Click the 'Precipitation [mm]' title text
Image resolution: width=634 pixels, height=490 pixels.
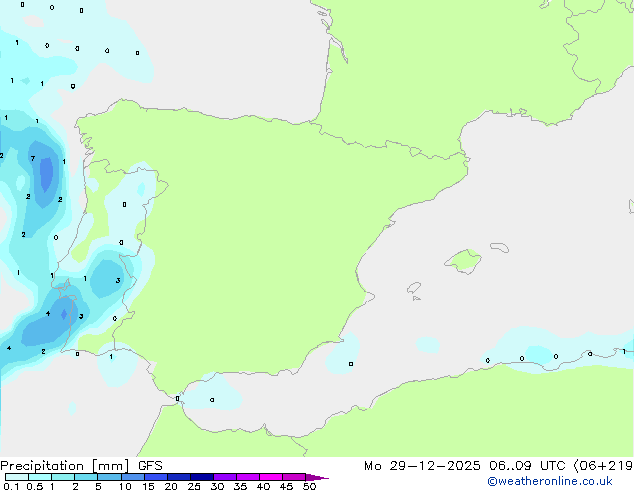tap(64, 466)
